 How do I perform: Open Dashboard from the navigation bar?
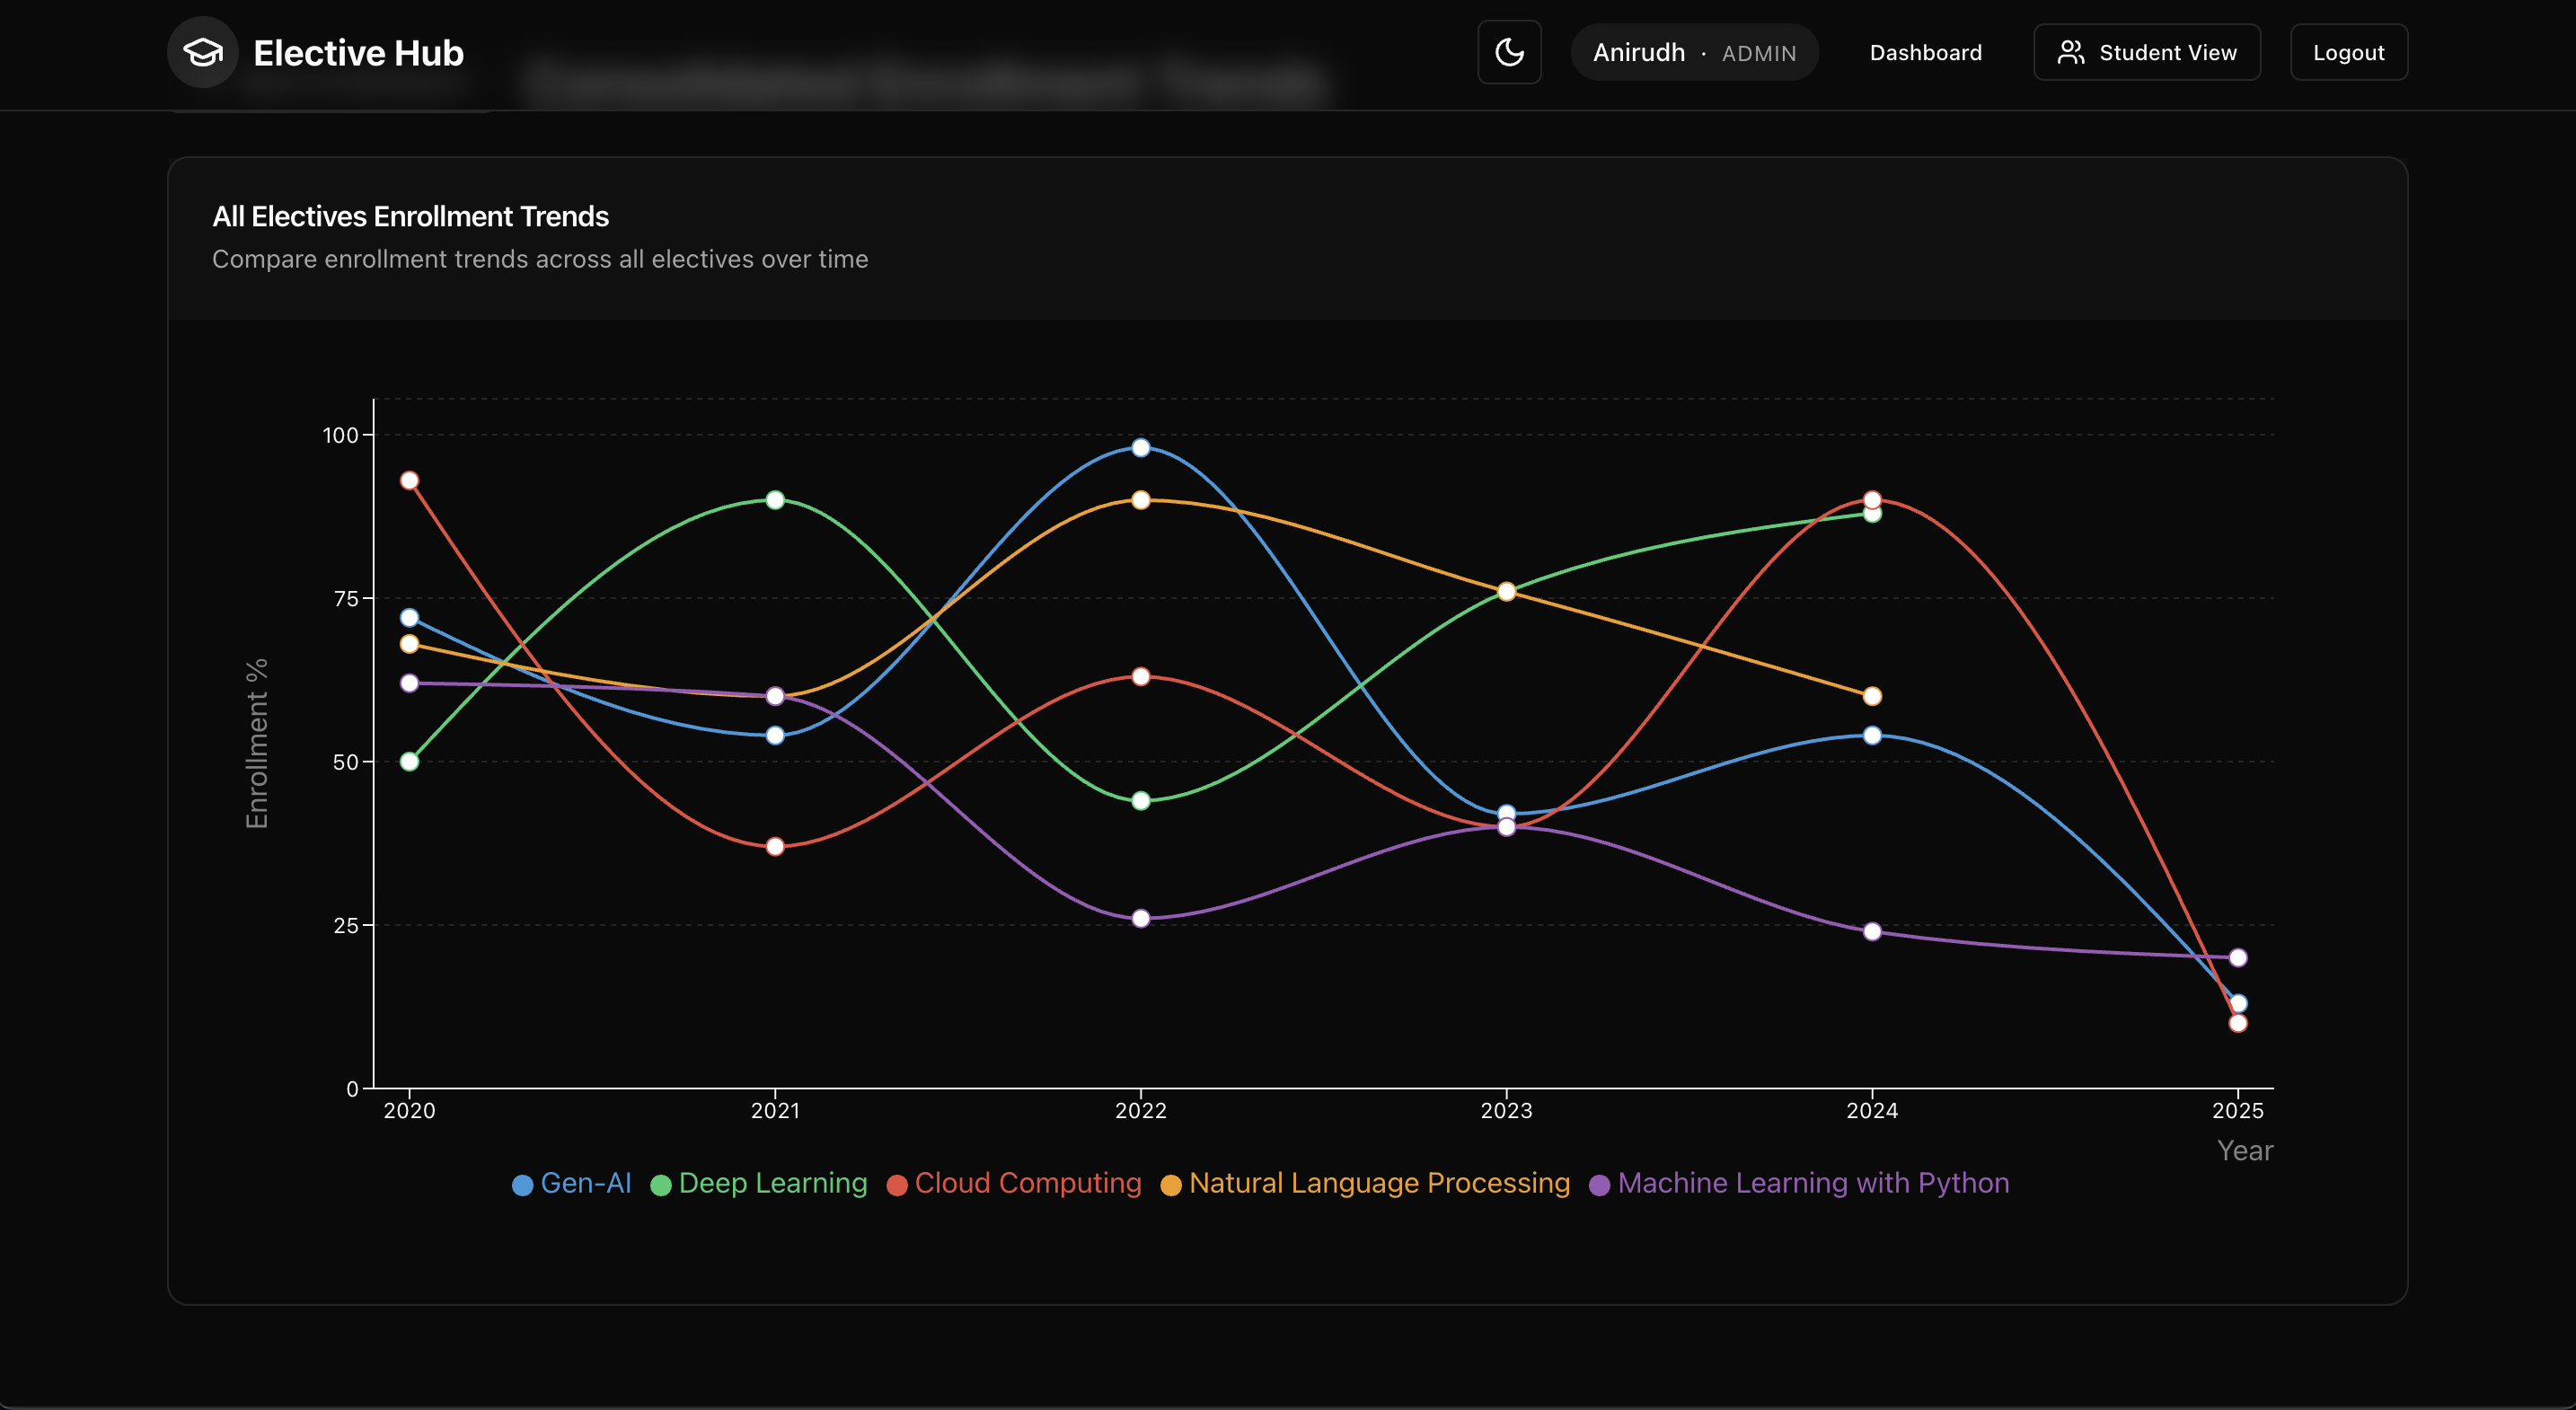1925,52
